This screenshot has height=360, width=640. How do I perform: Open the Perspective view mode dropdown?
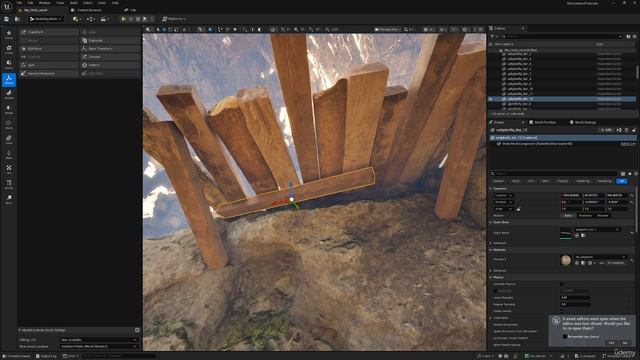click(387, 29)
